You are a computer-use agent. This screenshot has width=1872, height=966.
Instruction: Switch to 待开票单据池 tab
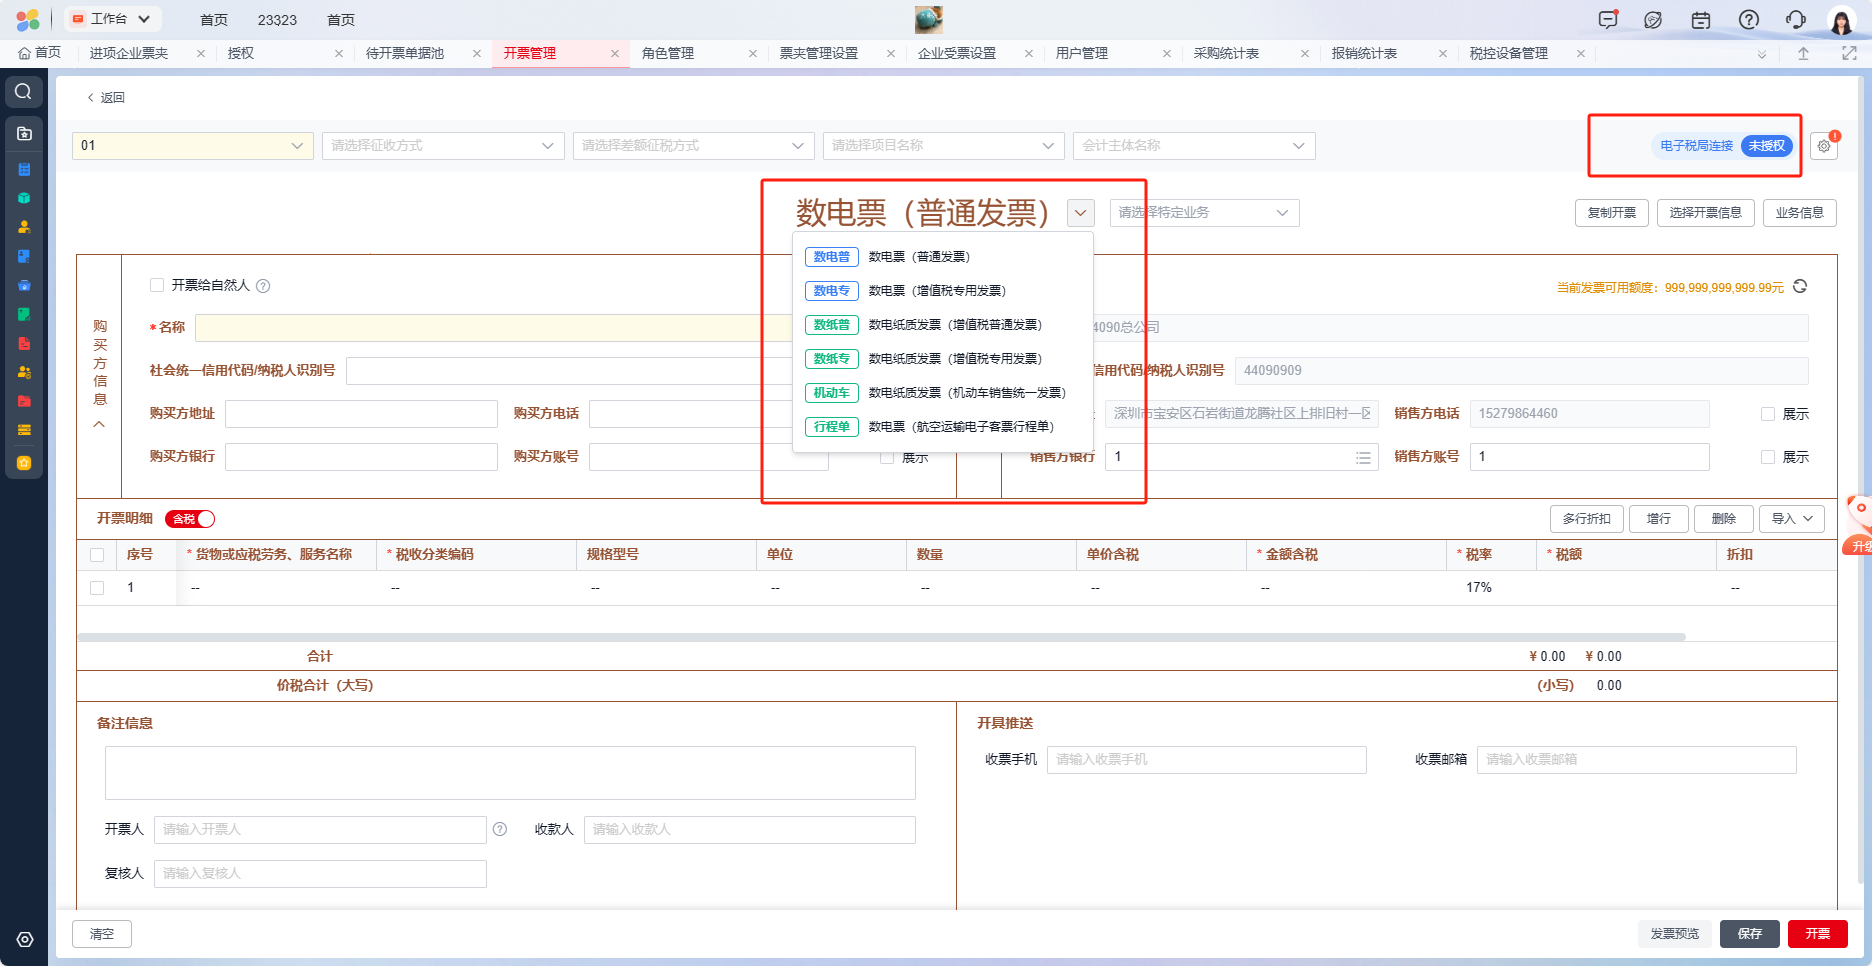pos(405,53)
